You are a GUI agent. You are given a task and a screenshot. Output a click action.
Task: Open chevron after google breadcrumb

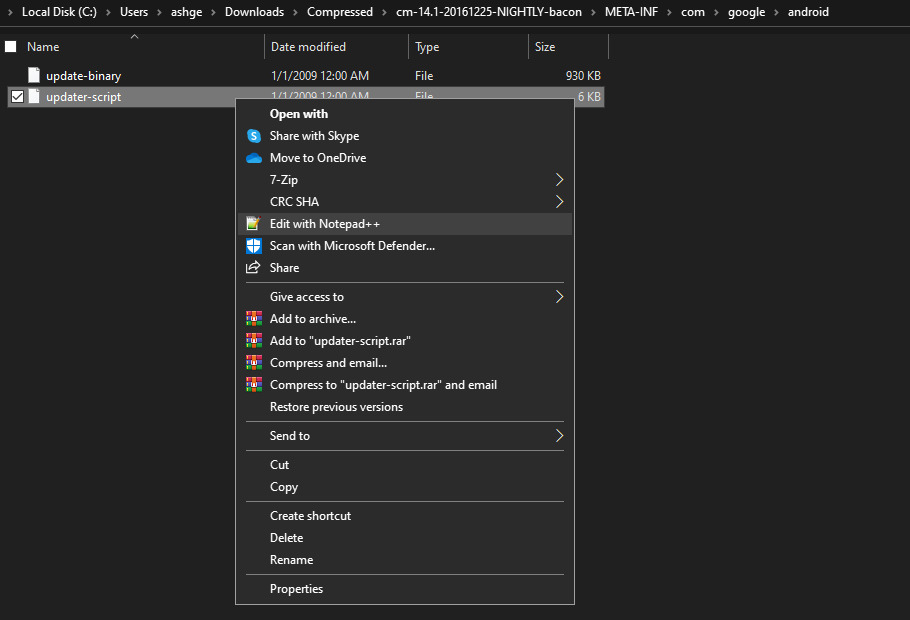point(777,12)
